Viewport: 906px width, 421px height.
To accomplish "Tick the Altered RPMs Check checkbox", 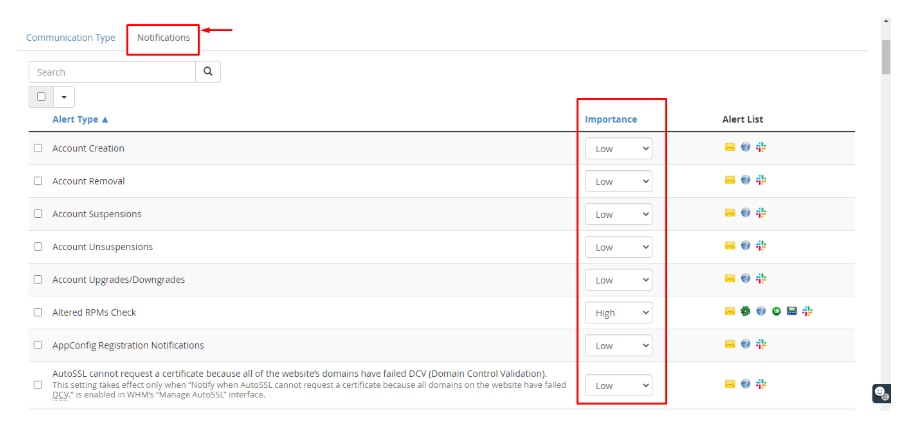I will (38, 313).
